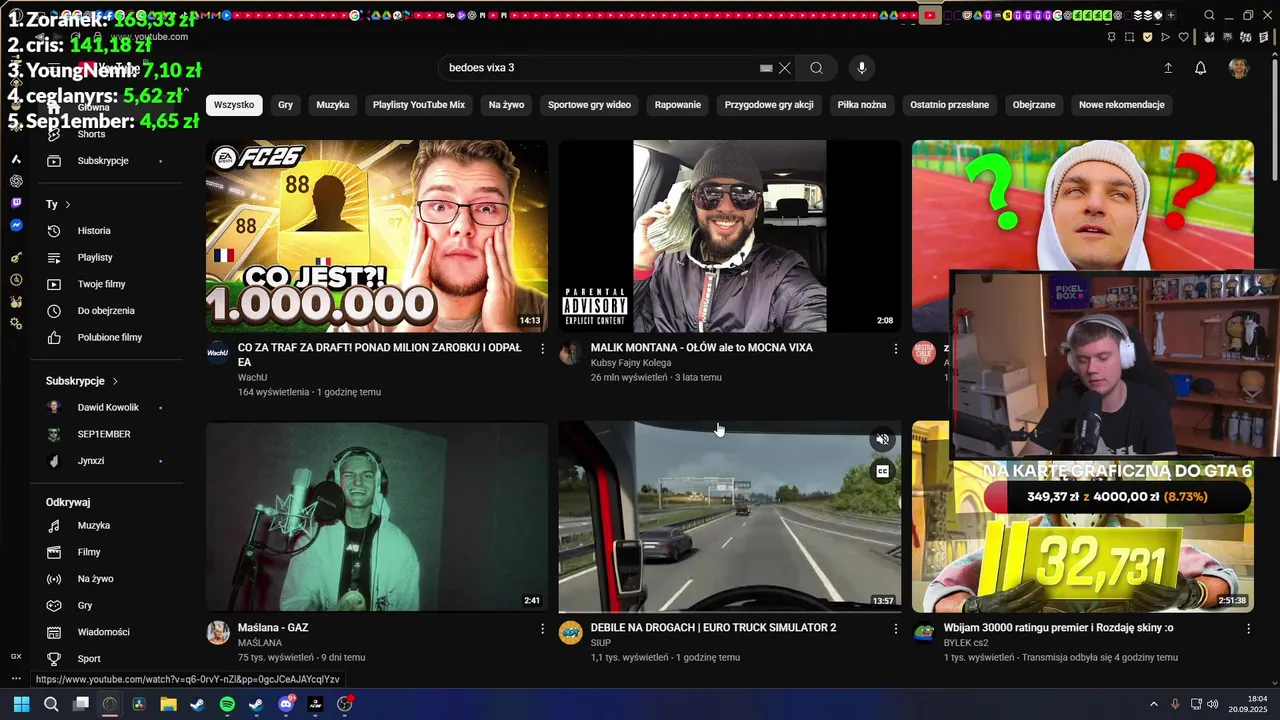Open Windows Start menu
The height and width of the screenshot is (720, 1280).
[x=22, y=704]
